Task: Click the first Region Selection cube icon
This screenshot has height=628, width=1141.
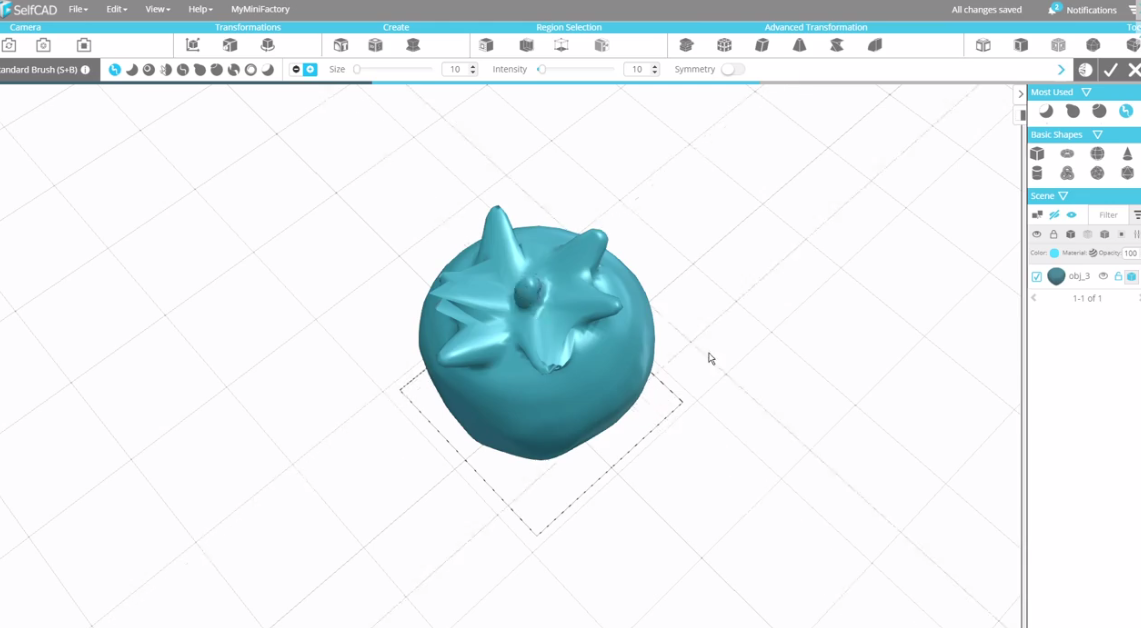Action: (486, 45)
